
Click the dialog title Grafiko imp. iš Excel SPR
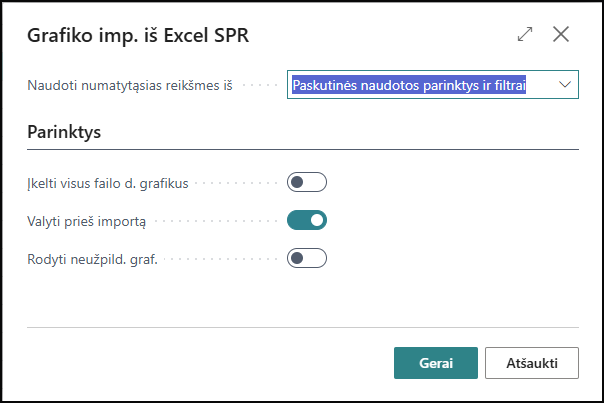[x=138, y=35]
